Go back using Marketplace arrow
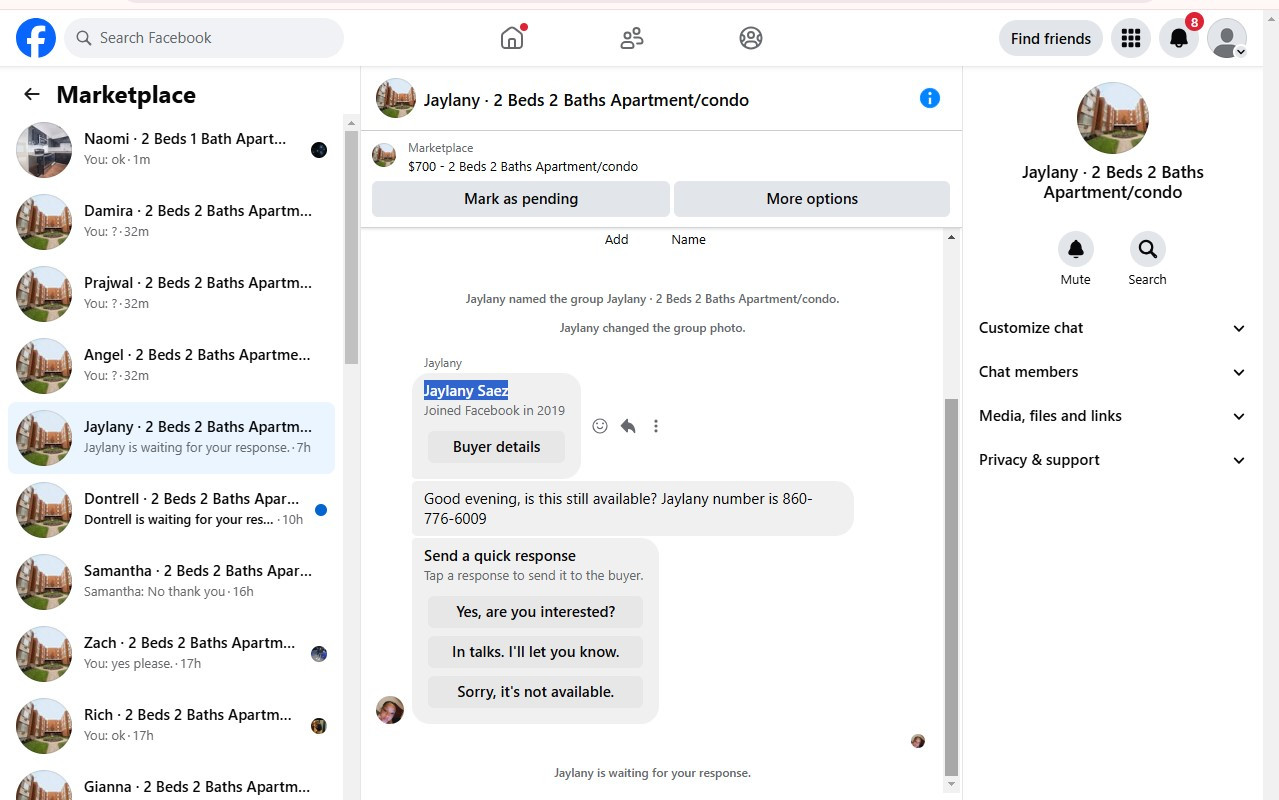The image size is (1279, 800). click(32, 94)
